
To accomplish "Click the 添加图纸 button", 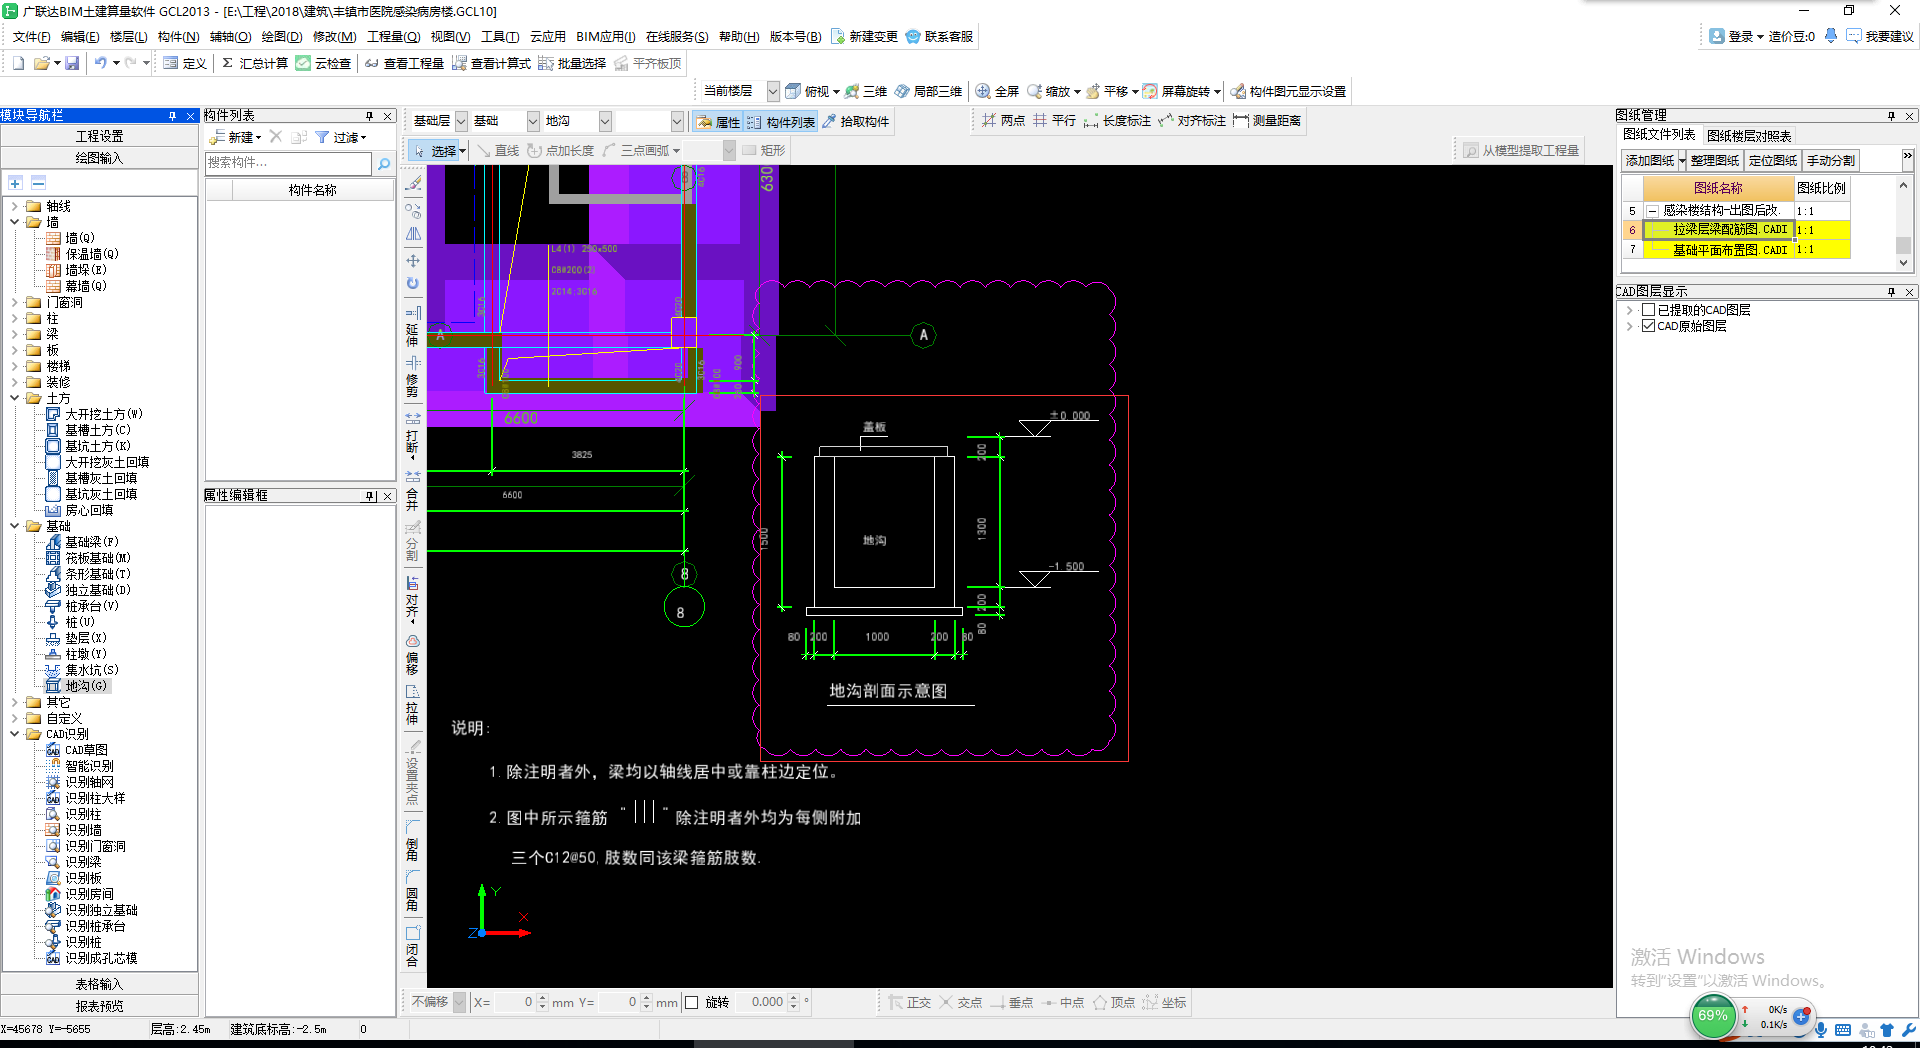I will 1649,160.
